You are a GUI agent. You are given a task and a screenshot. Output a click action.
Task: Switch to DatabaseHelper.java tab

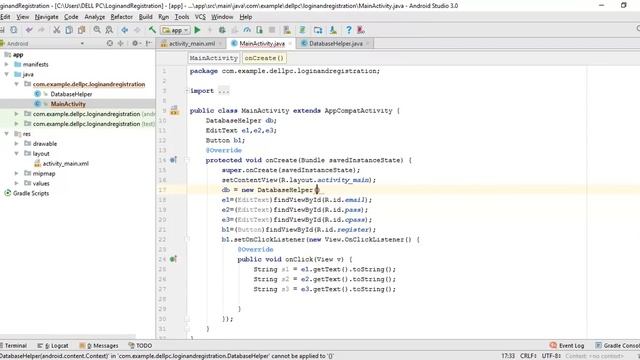336,43
